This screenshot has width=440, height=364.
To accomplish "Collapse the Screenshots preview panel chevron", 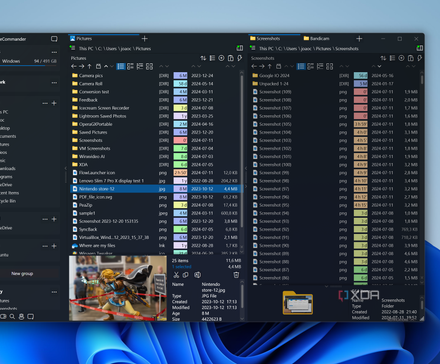I will click(x=326, y=286).
